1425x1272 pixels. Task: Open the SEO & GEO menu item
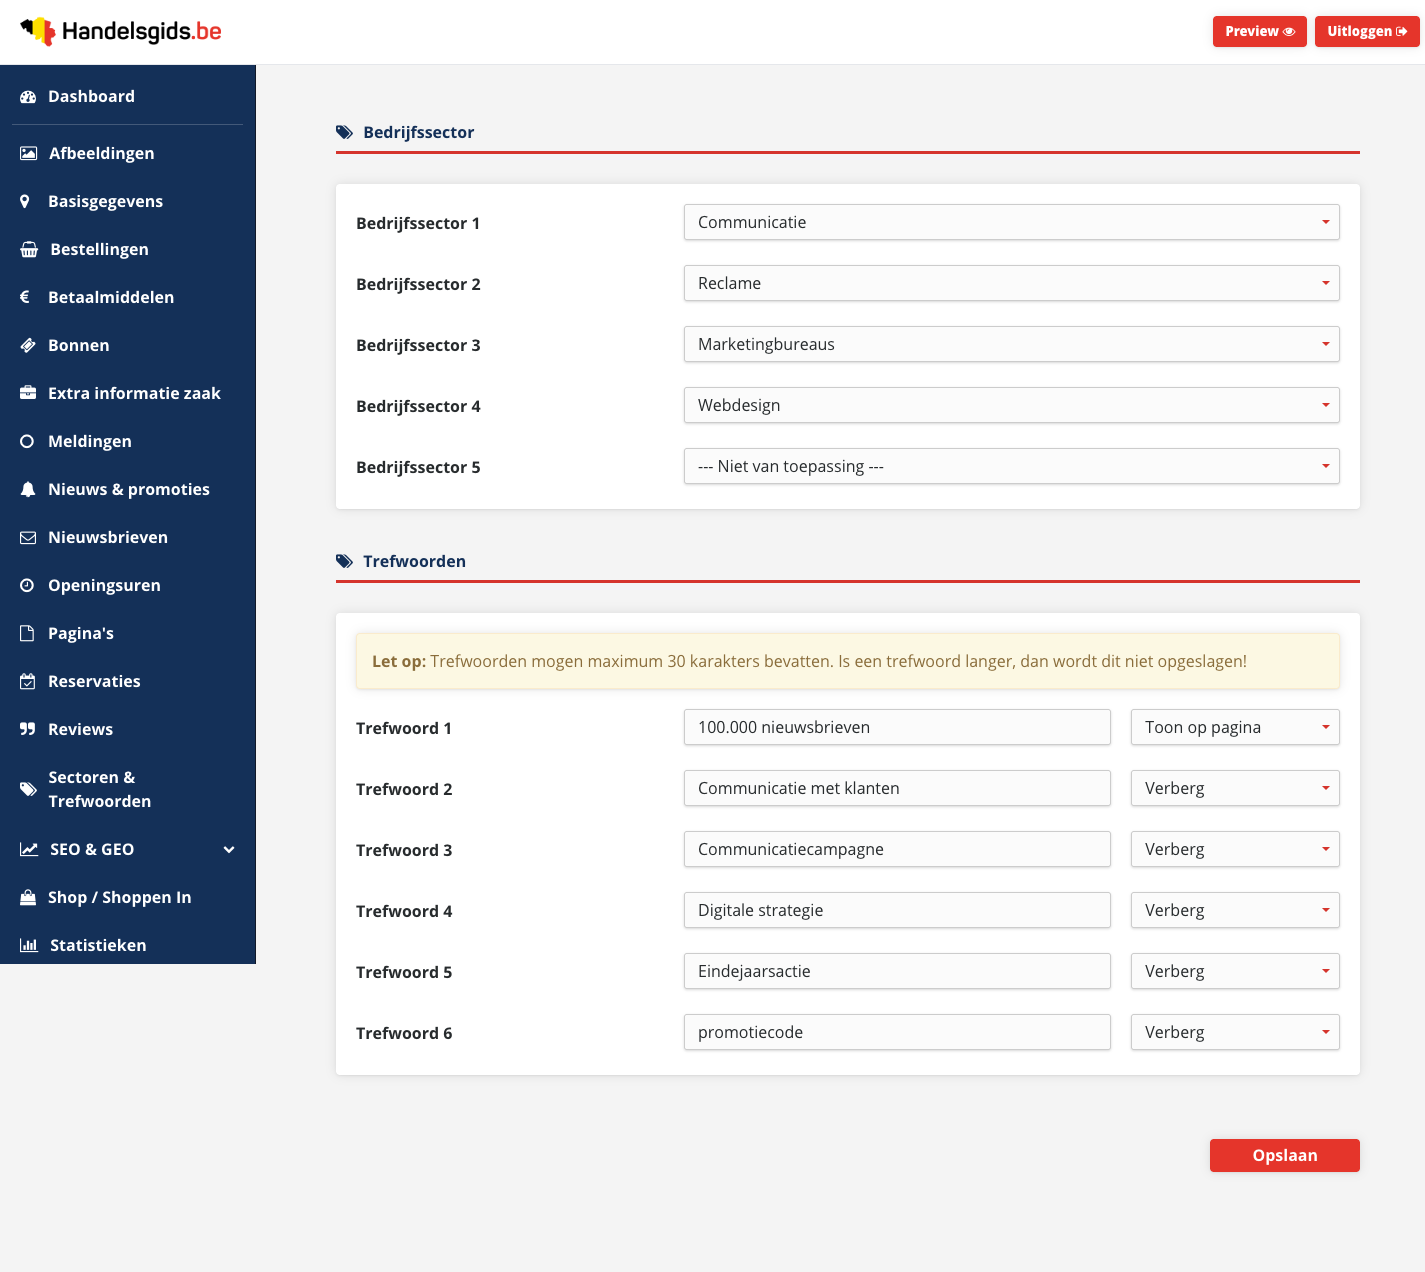click(x=128, y=849)
